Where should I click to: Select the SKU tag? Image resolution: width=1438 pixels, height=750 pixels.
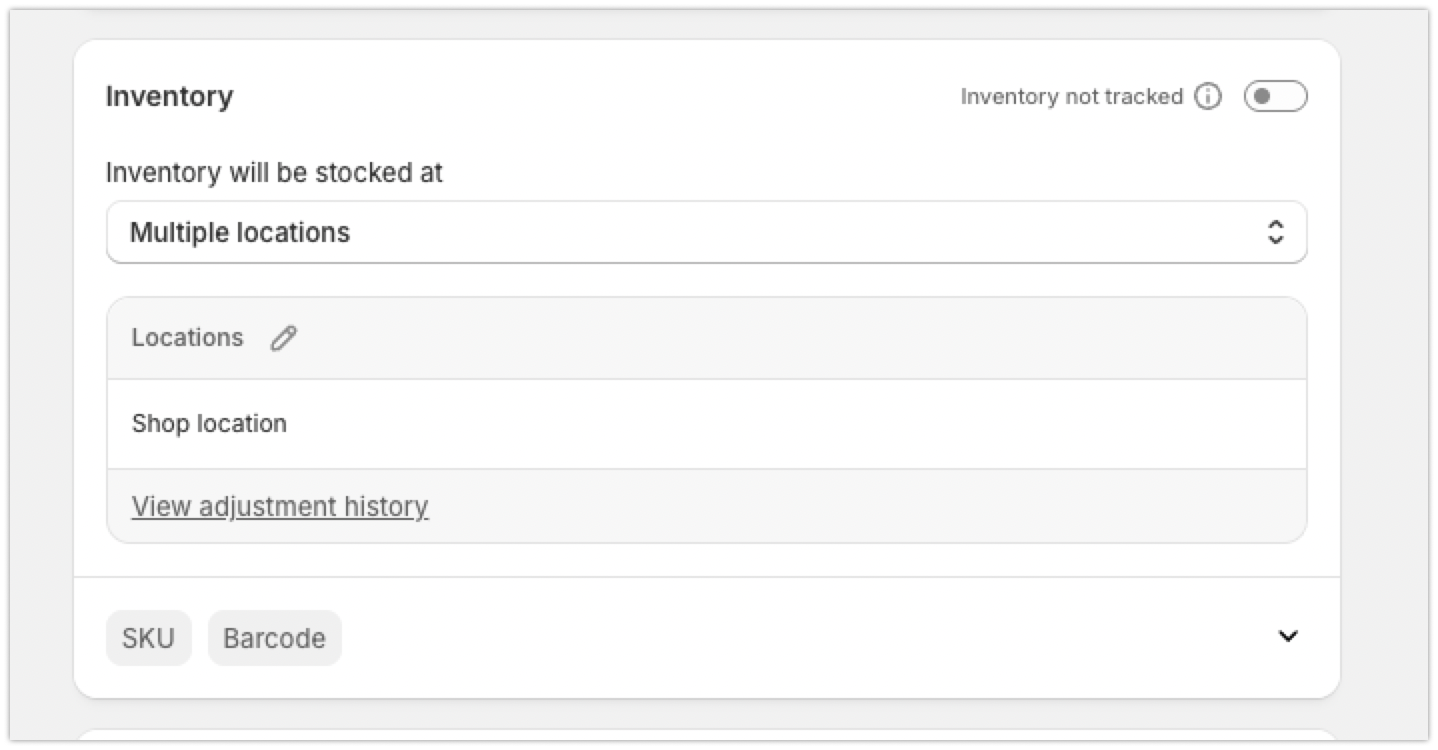pyautogui.click(x=148, y=638)
